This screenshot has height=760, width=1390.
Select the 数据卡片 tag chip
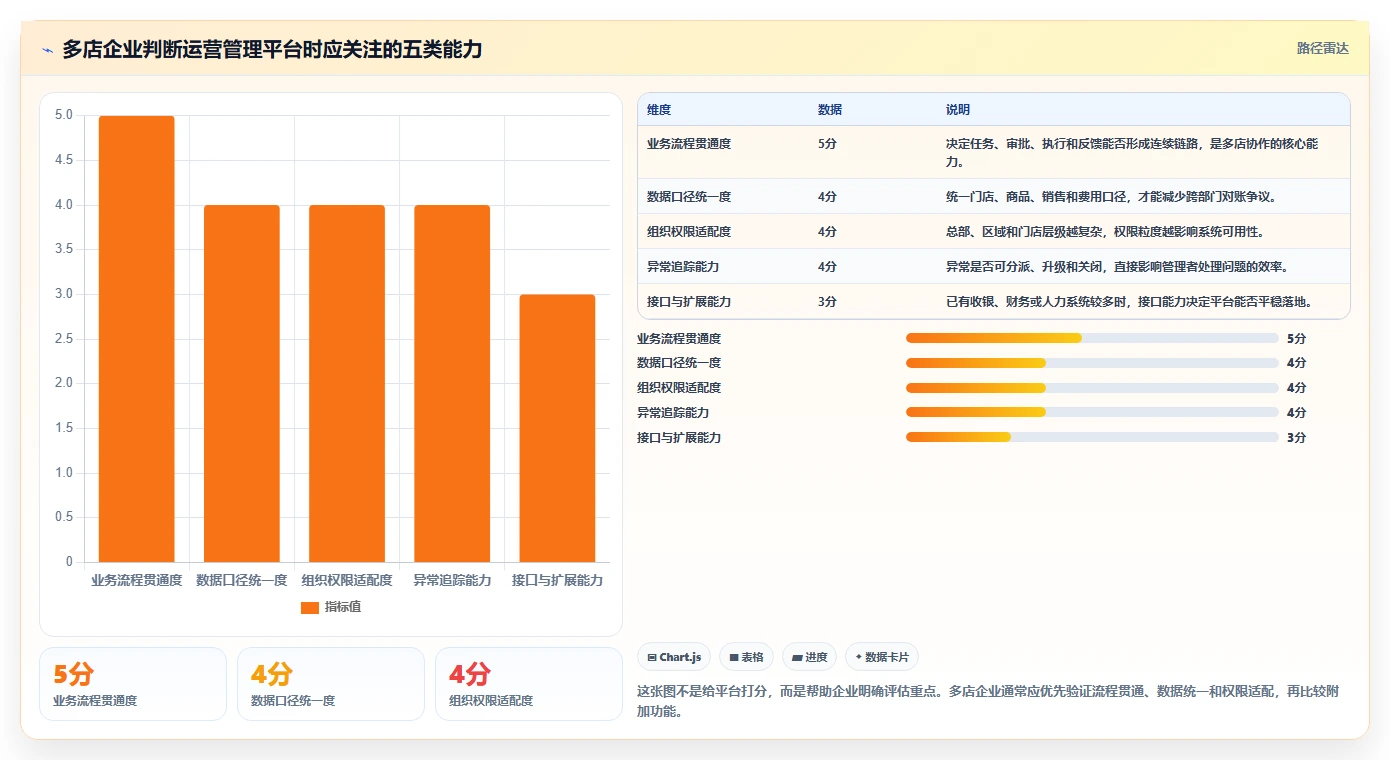[x=882, y=657]
